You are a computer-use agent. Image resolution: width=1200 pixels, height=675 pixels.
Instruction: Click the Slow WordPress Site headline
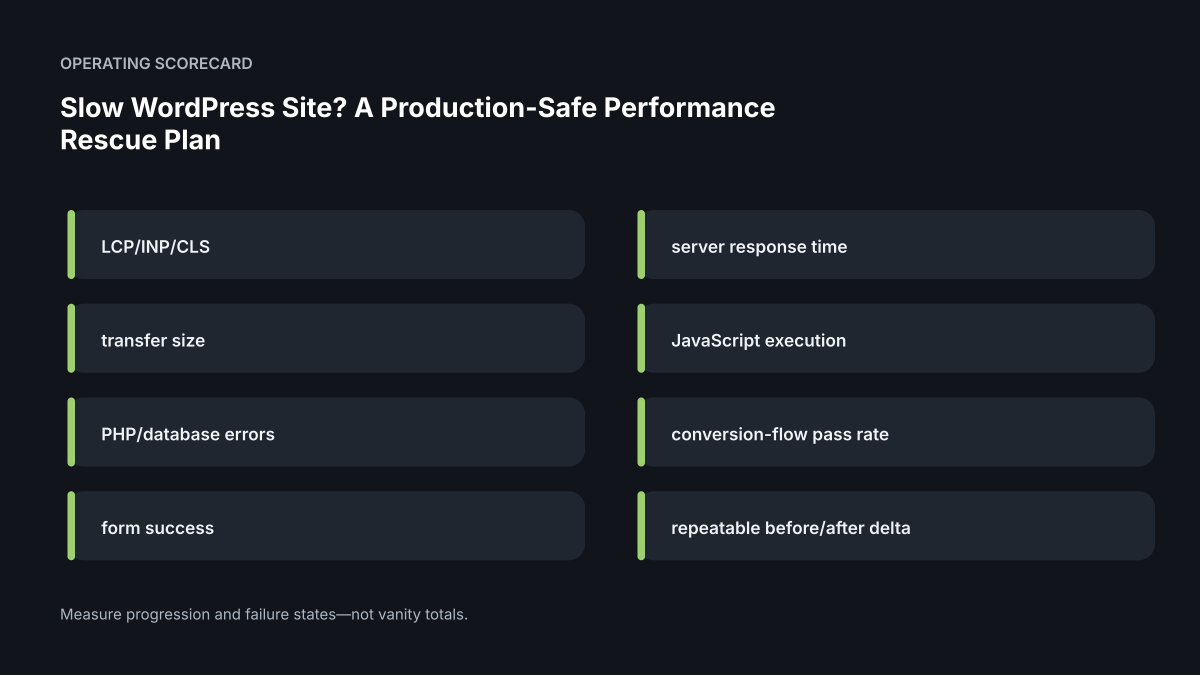(x=418, y=123)
